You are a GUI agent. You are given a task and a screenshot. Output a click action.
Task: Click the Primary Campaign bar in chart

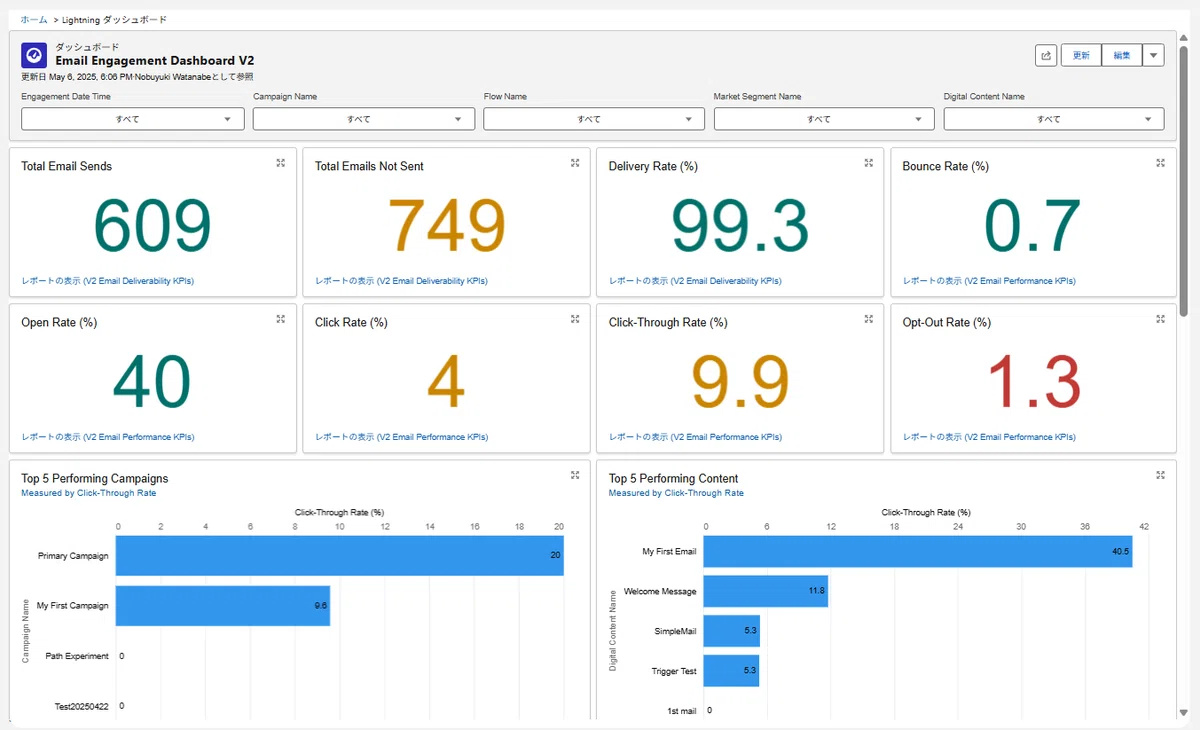pos(340,555)
